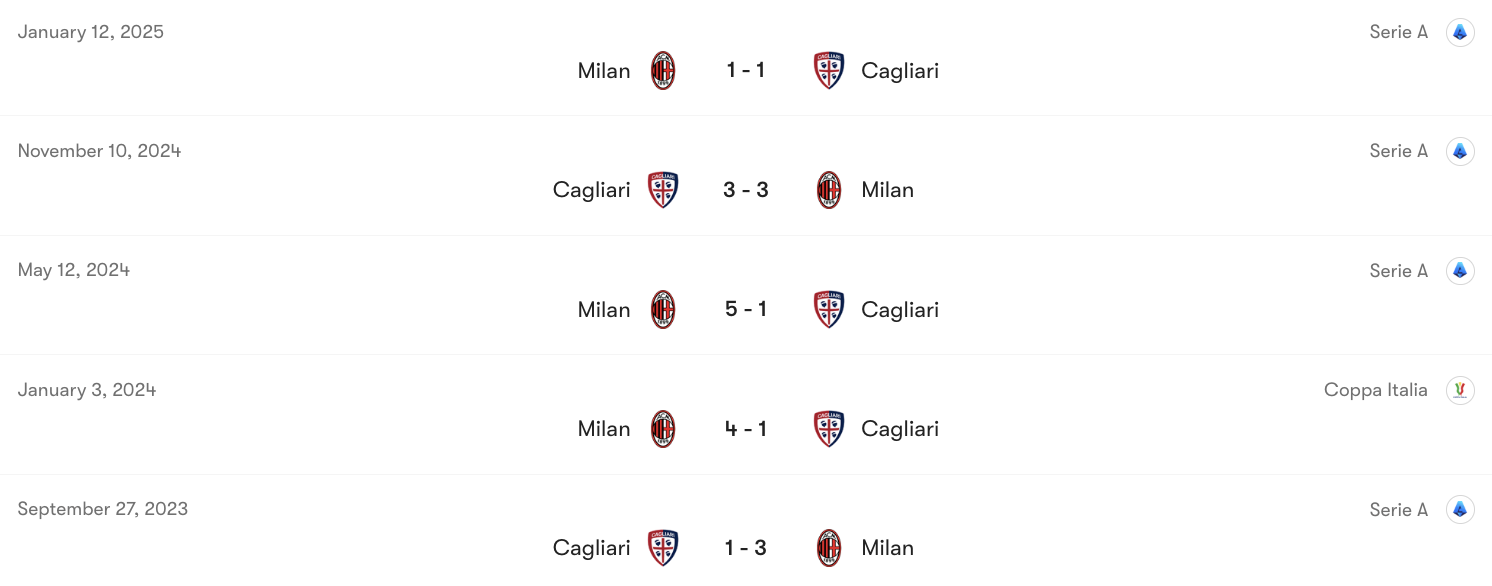The height and width of the screenshot is (586, 1492).
Task: Click the Milan crest in the January 12 match
Action: tap(662, 70)
